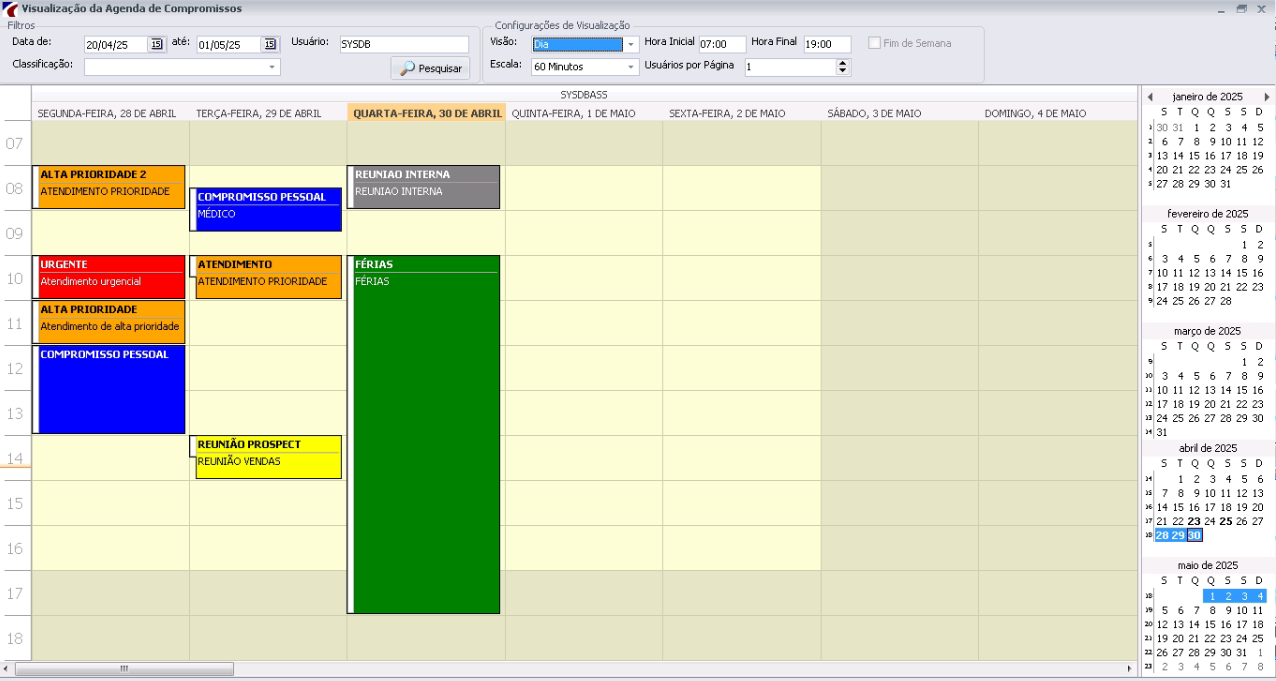Open the Escala dropdown showing 60 Minutos
The width and height of the screenshot is (1276, 681).
click(x=631, y=67)
